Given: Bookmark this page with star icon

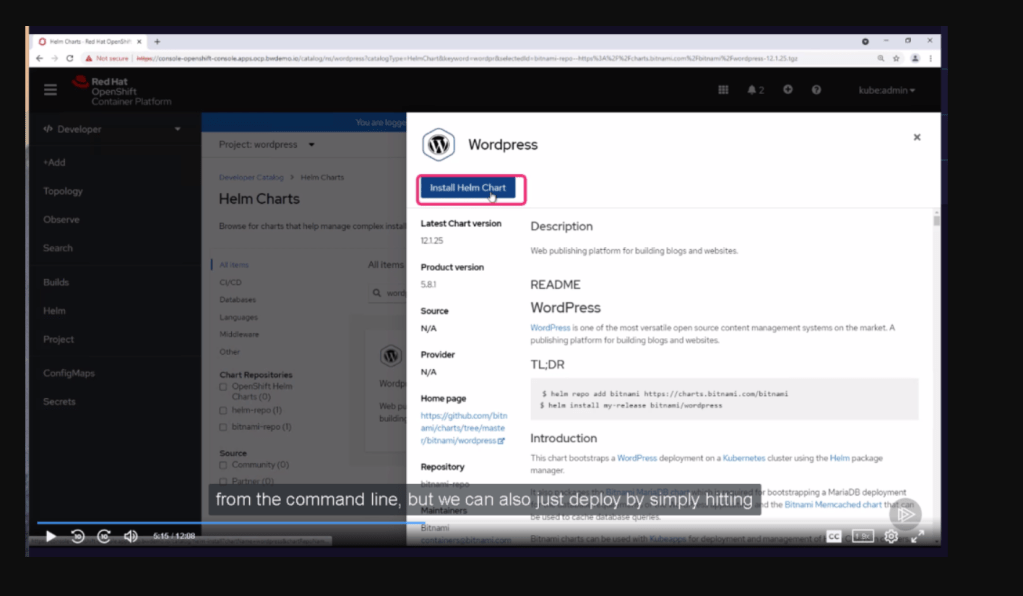Looking at the screenshot, I should pyautogui.click(x=896, y=58).
